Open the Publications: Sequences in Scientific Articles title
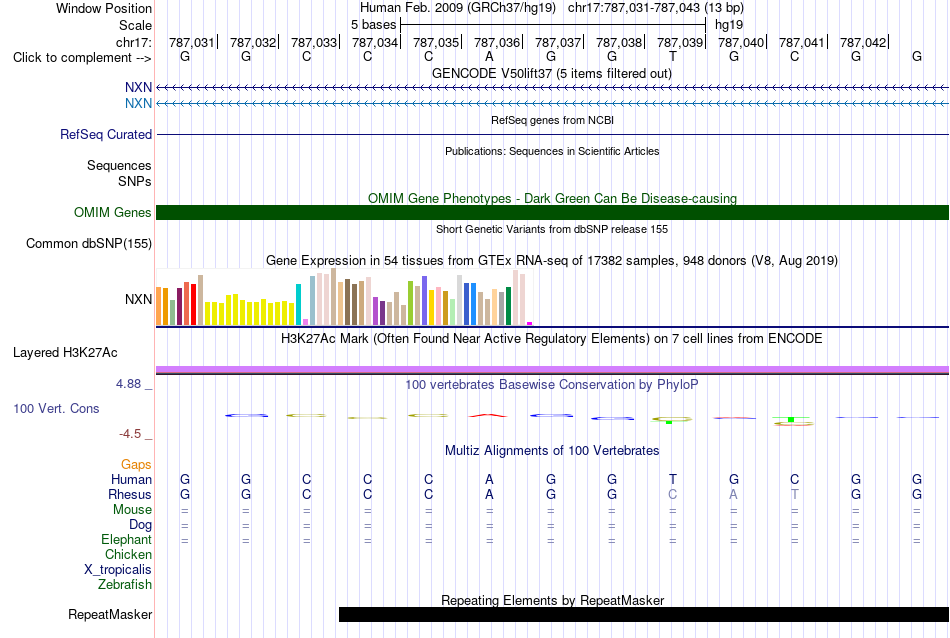The image size is (950, 638). click(x=552, y=151)
